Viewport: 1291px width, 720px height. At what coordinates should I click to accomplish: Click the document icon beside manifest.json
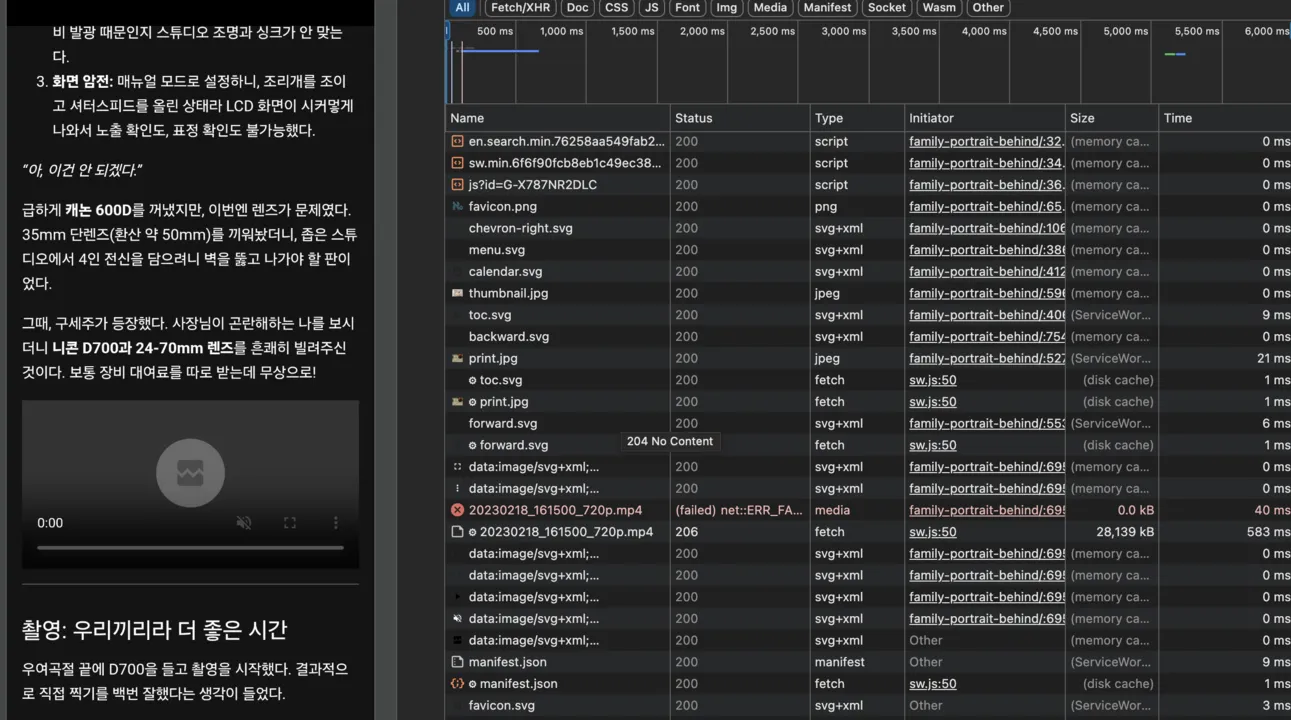pos(457,662)
